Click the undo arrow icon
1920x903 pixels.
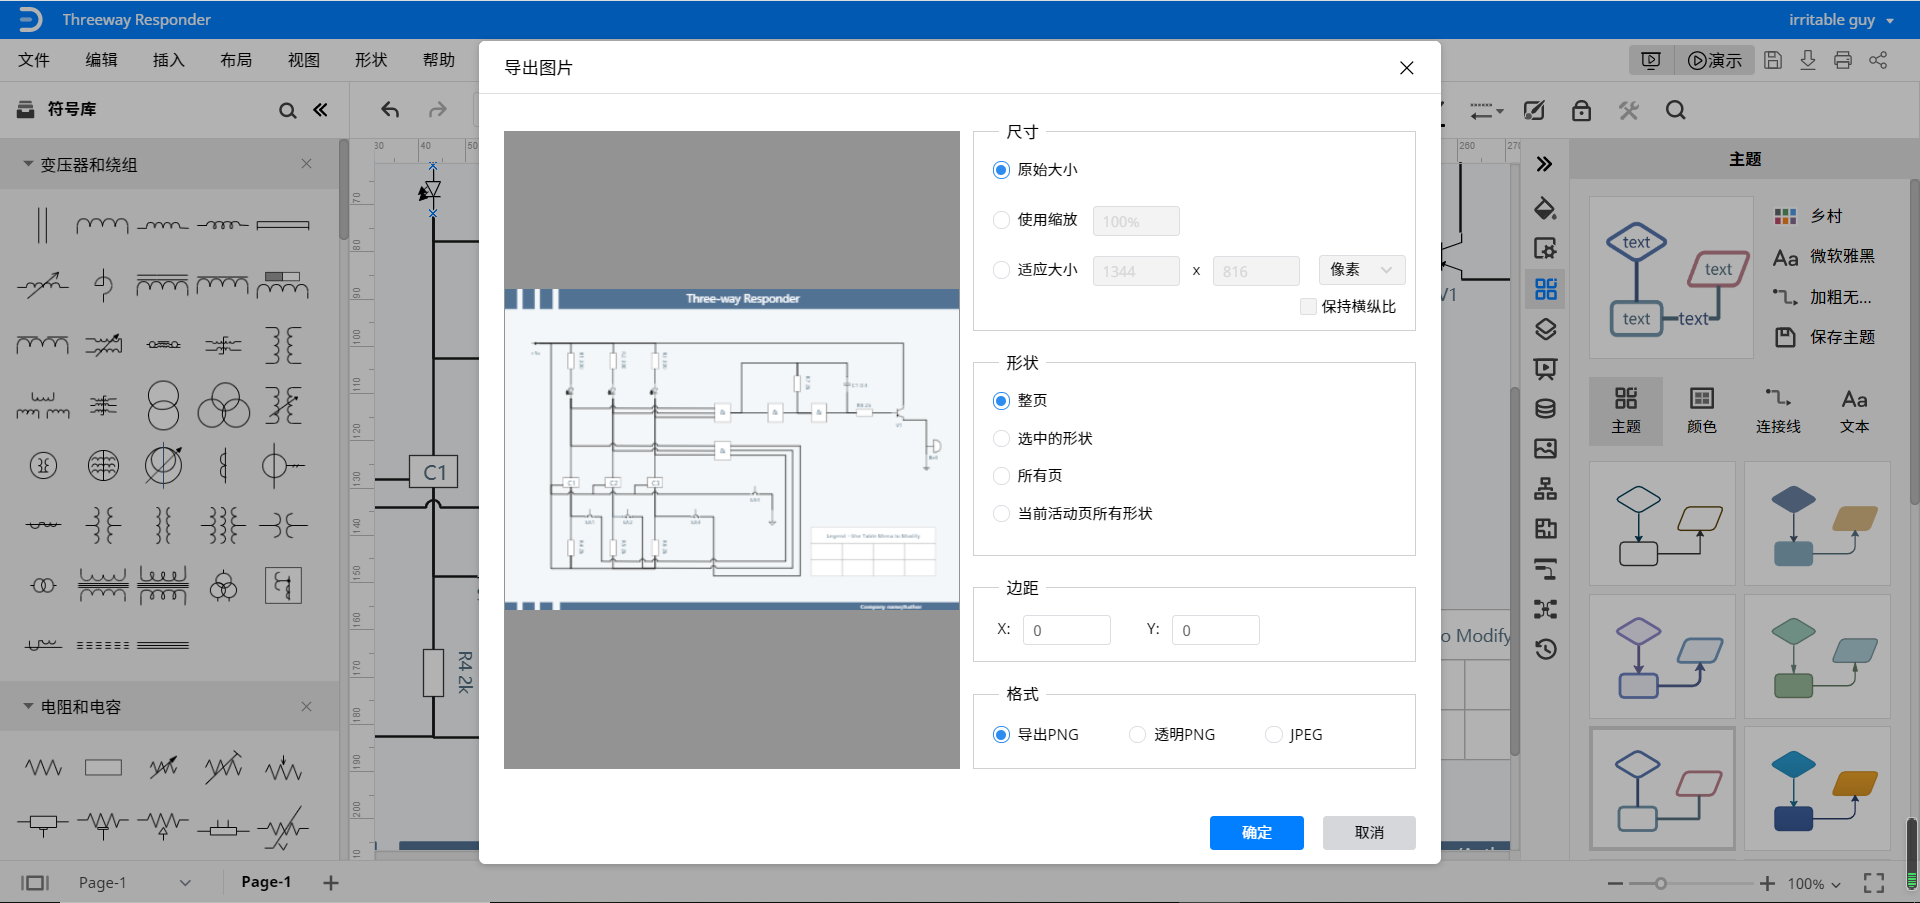(390, 110)
